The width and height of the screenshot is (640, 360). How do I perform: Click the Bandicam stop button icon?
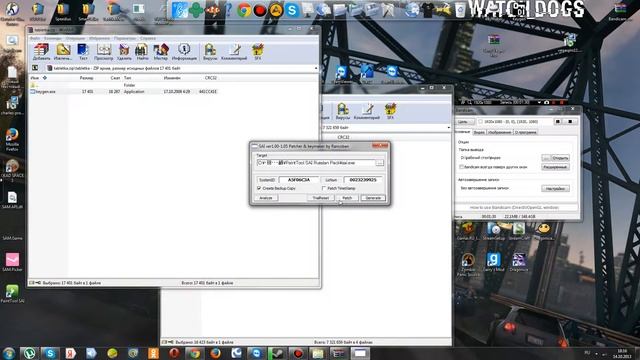570,122
